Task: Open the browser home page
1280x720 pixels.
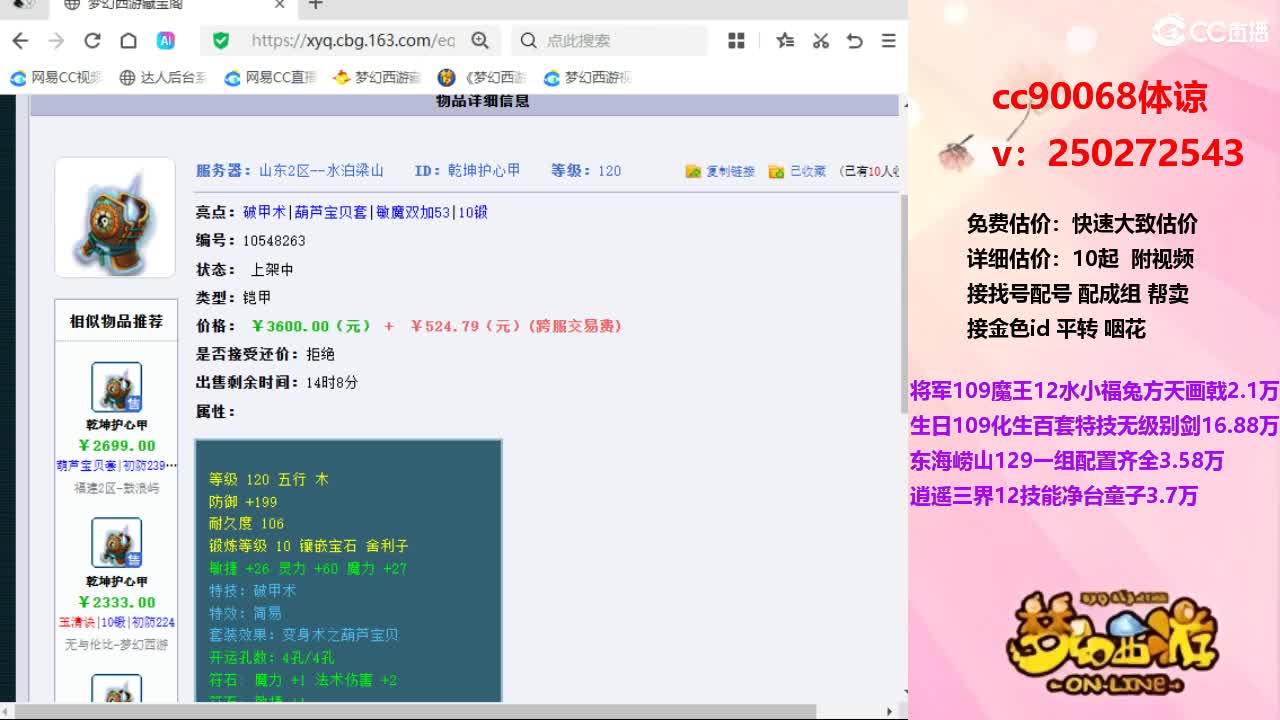Action: click(x=128, y=41)
